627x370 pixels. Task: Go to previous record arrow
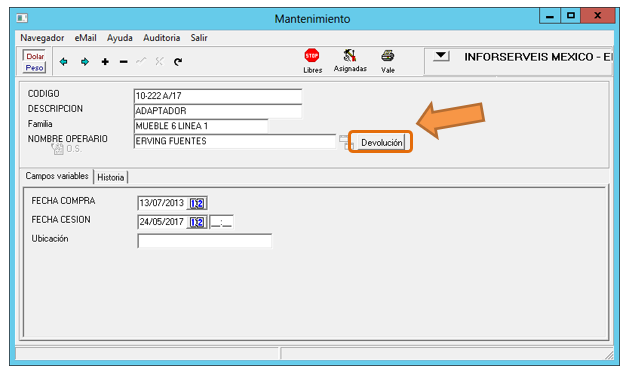[63, 62]
